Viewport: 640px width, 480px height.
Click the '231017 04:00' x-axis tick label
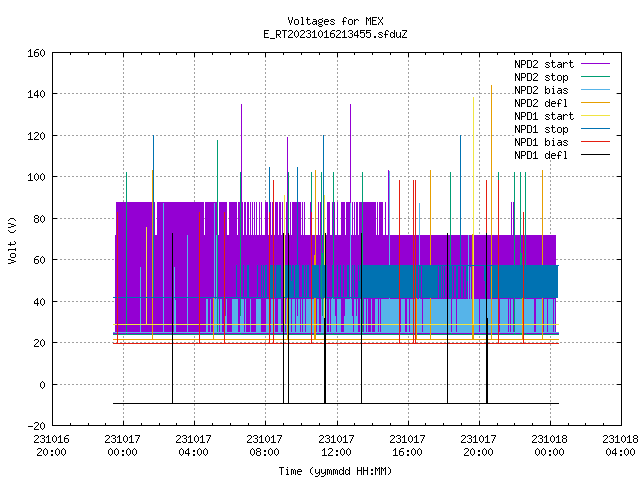click(193, 446)
